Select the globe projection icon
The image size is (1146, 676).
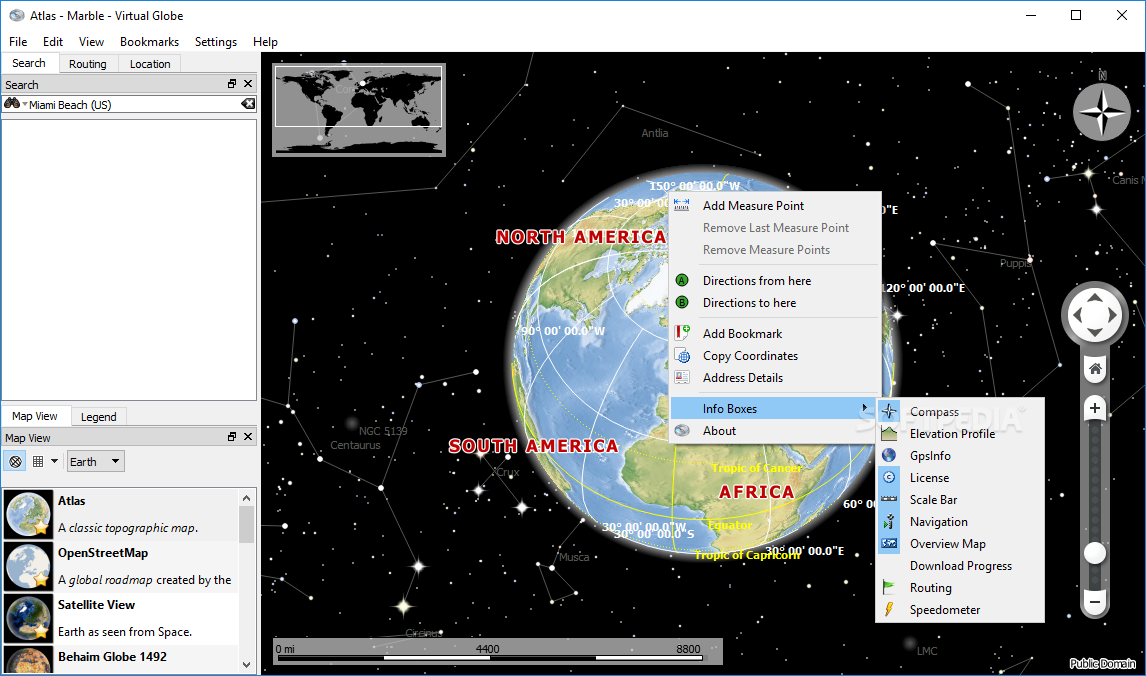(15, 461)
